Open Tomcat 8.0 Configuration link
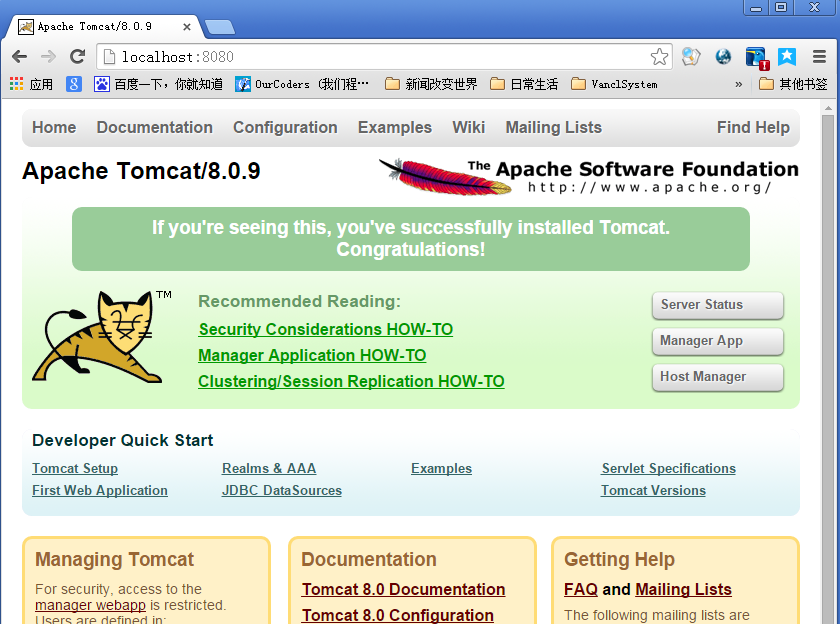Screen dimensions: 840x624 pyautogui.click(x=398, y=615)
